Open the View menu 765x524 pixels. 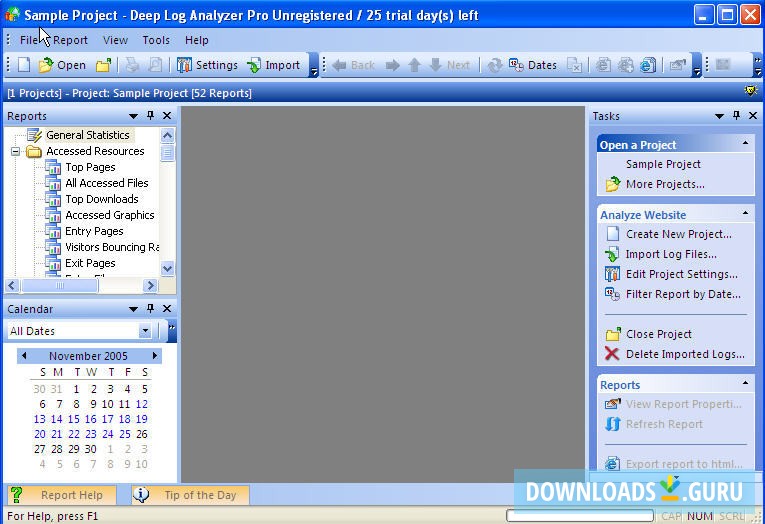coord(115,40)
